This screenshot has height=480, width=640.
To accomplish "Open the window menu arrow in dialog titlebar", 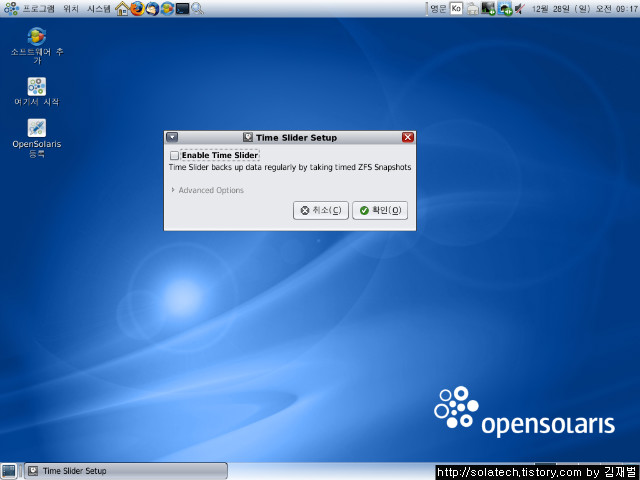I will [172, 137].
